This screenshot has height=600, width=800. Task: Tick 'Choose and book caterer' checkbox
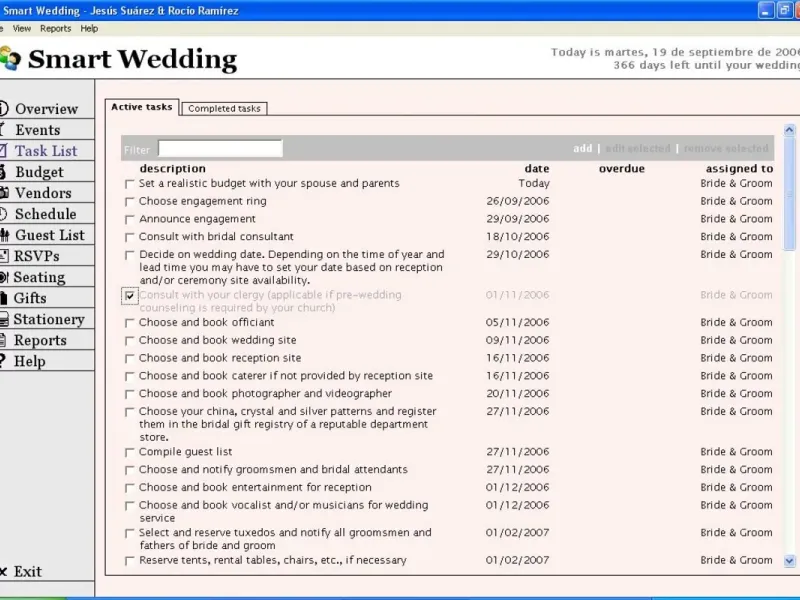130,377
